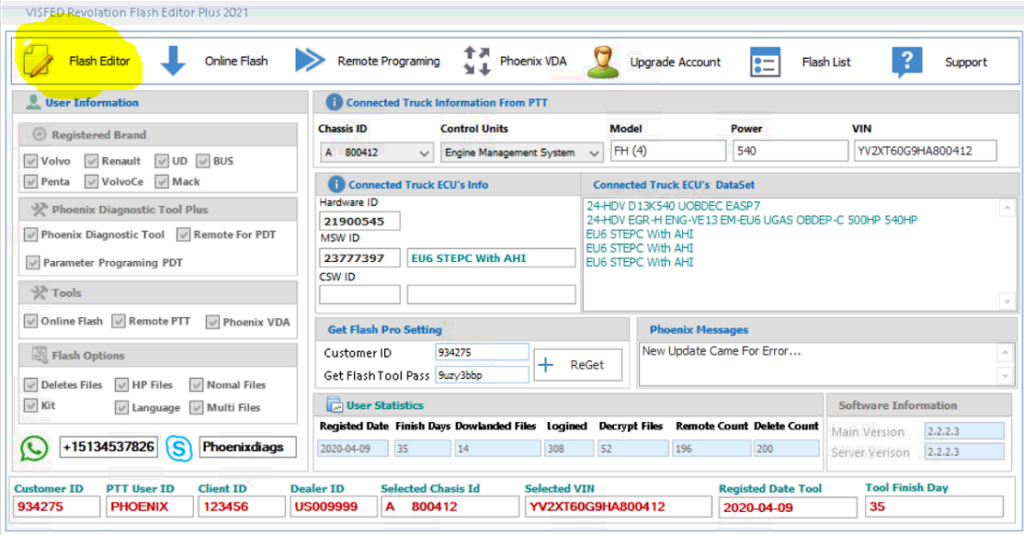Toggle the Penta brand checkbox
The image size is (1024, 535).
click(x=31, y=181)
